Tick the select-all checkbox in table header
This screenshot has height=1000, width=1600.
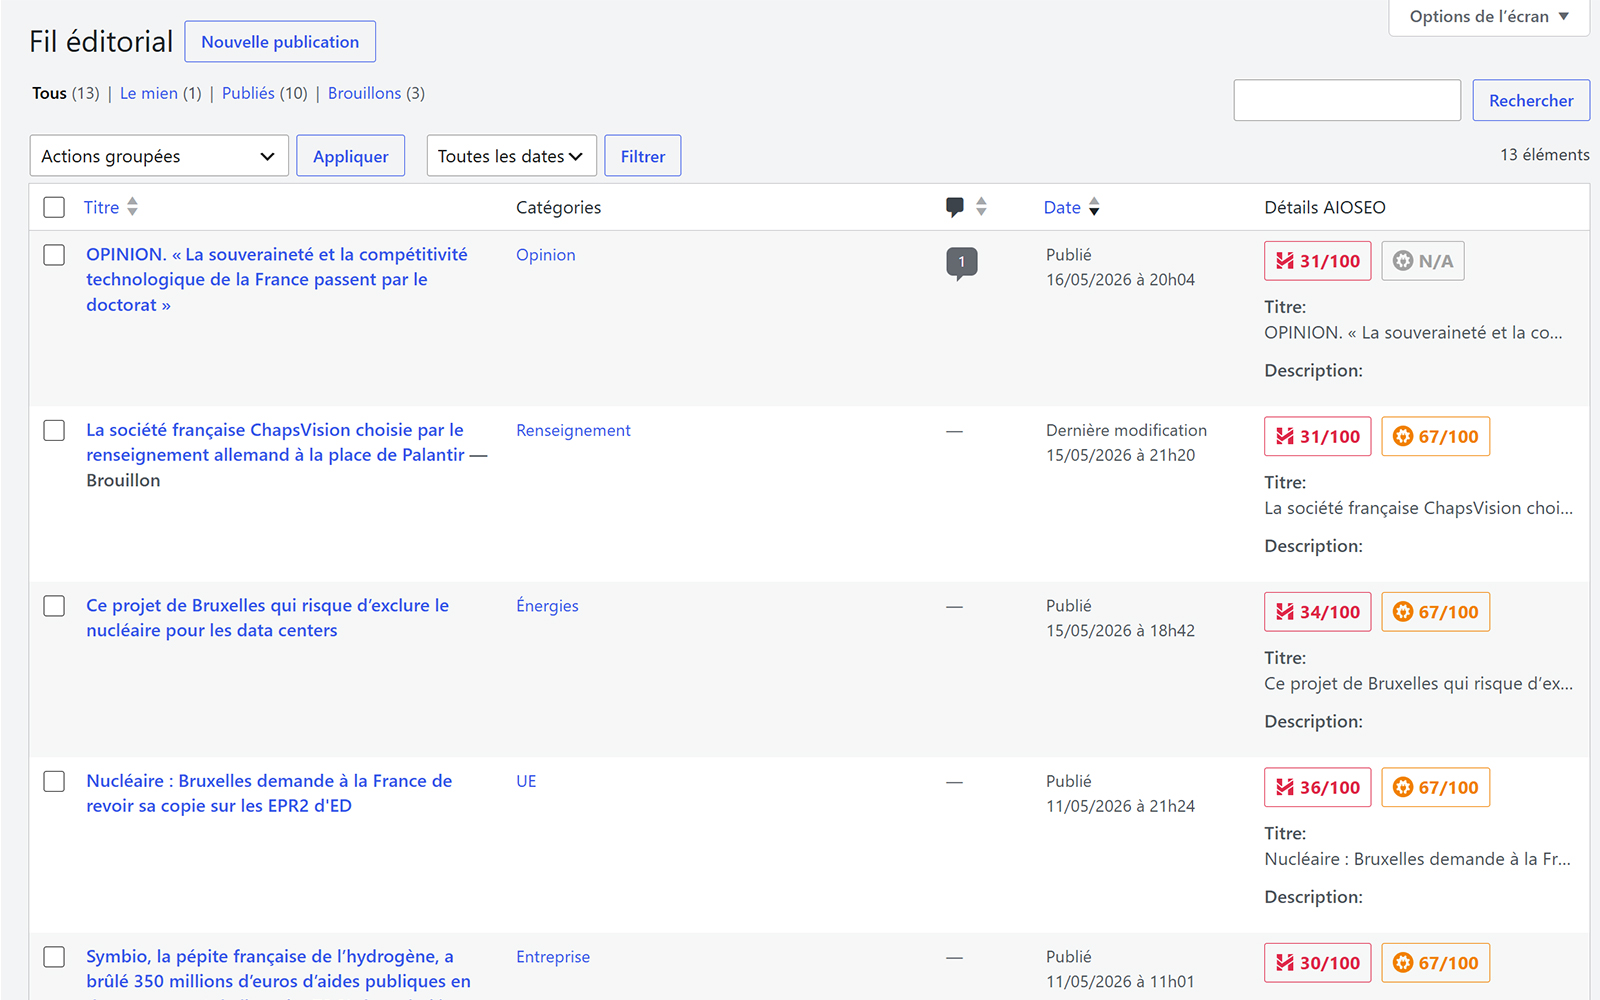click(54, 207)
